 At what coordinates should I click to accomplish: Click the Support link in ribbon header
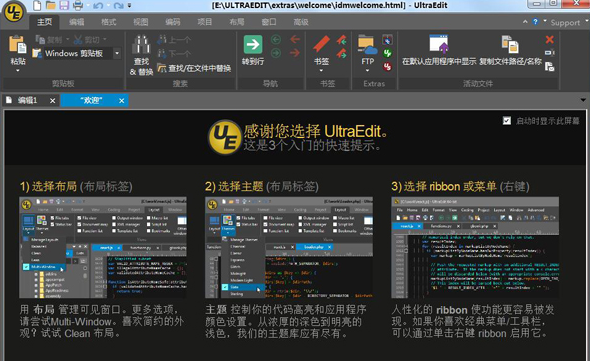pyautogui.click(x=565, y=23)
